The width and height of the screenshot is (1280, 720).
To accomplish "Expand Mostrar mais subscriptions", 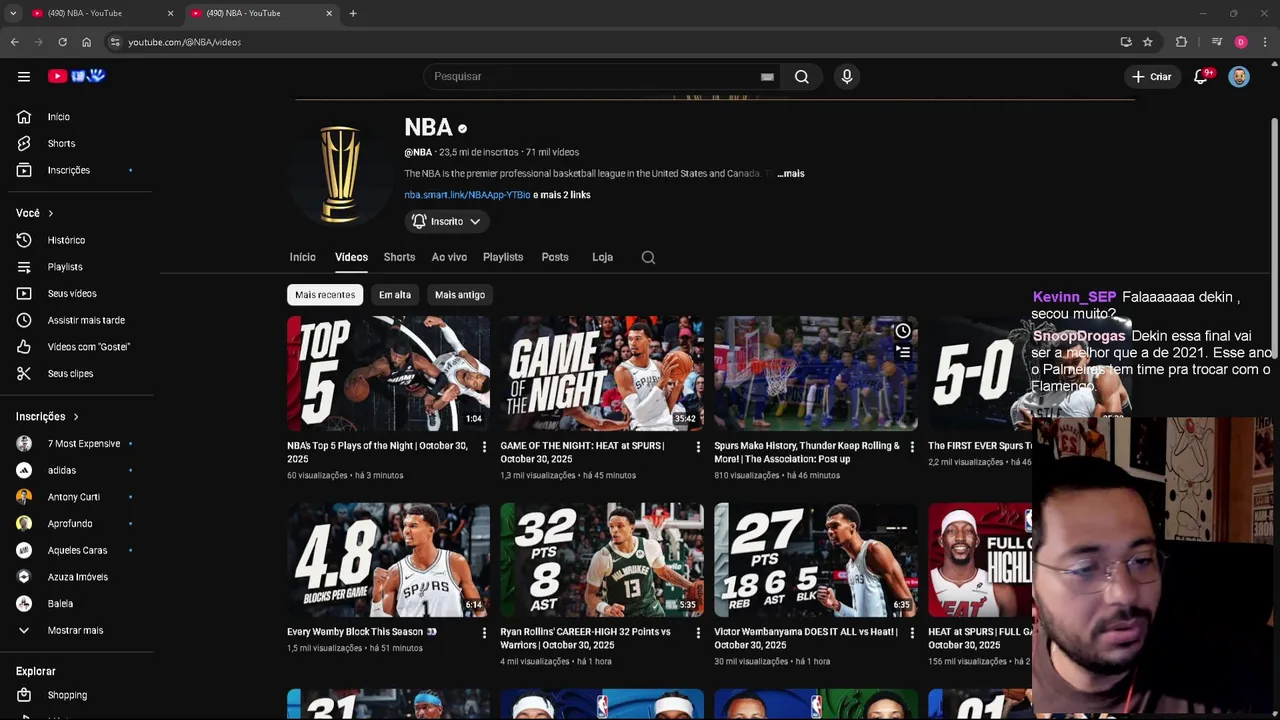I will click(x=77, y=630).
